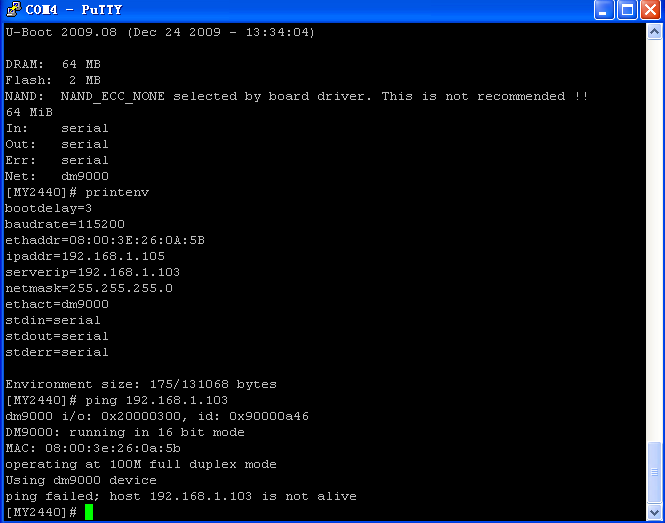Click 'DM9000: running in 16 bit mode'
The height and width of the screenshot is (523, 665).
[x=125, y=433]
